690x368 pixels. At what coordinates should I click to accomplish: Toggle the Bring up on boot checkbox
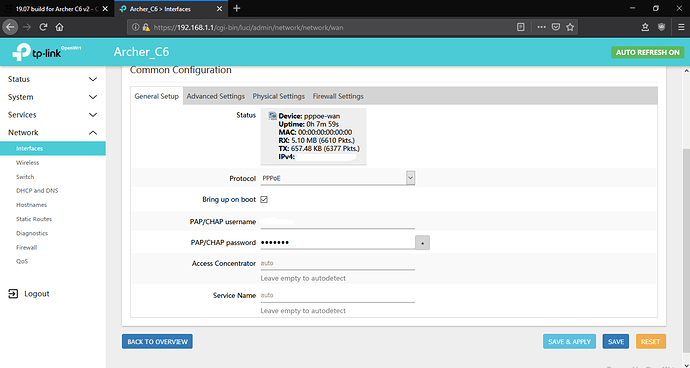(264, 199)
